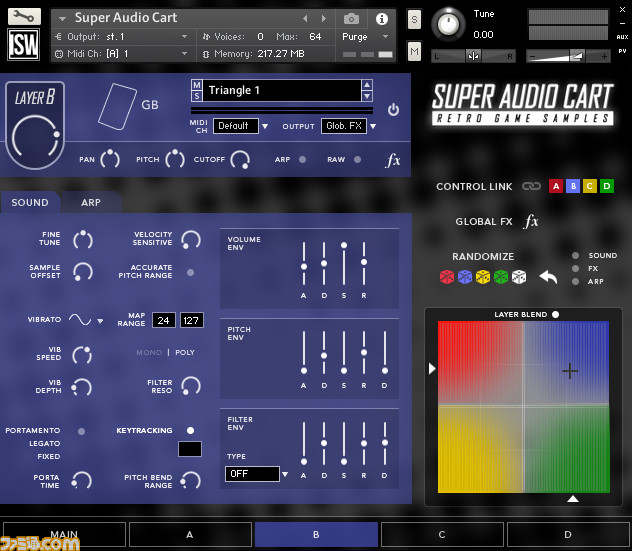Open the Midi Ch dropdown
The image size is (632, 551).
[184, 54]
